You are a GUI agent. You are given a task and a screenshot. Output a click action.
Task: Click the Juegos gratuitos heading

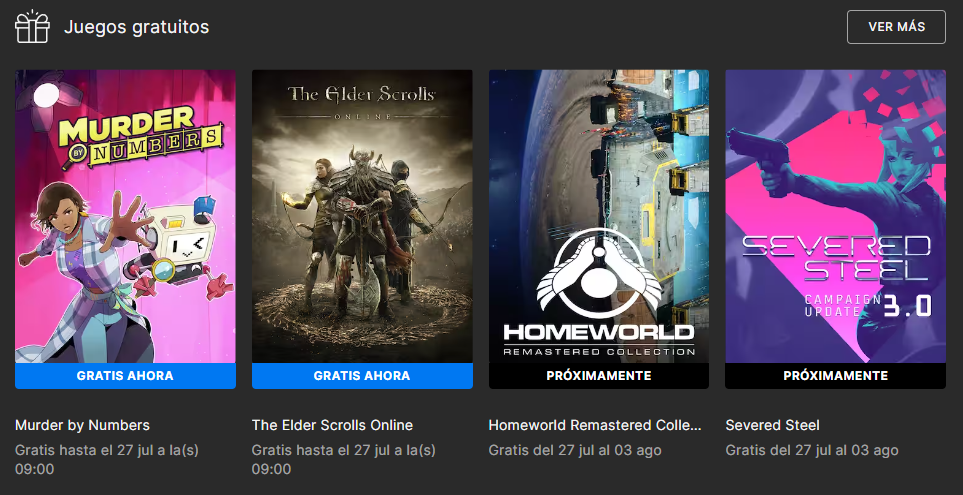coord(136,27)
